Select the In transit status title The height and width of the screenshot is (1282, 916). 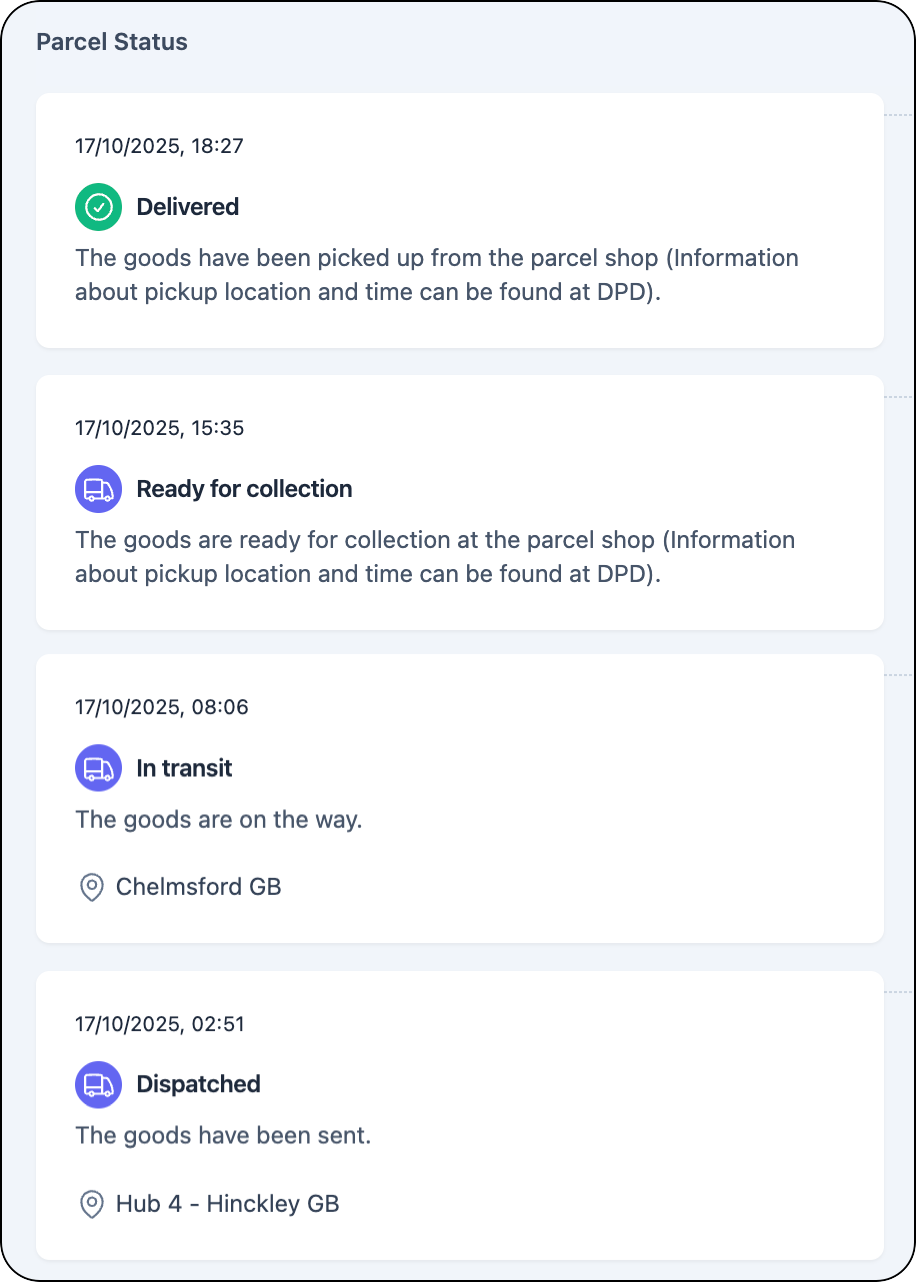coord(184,768)
